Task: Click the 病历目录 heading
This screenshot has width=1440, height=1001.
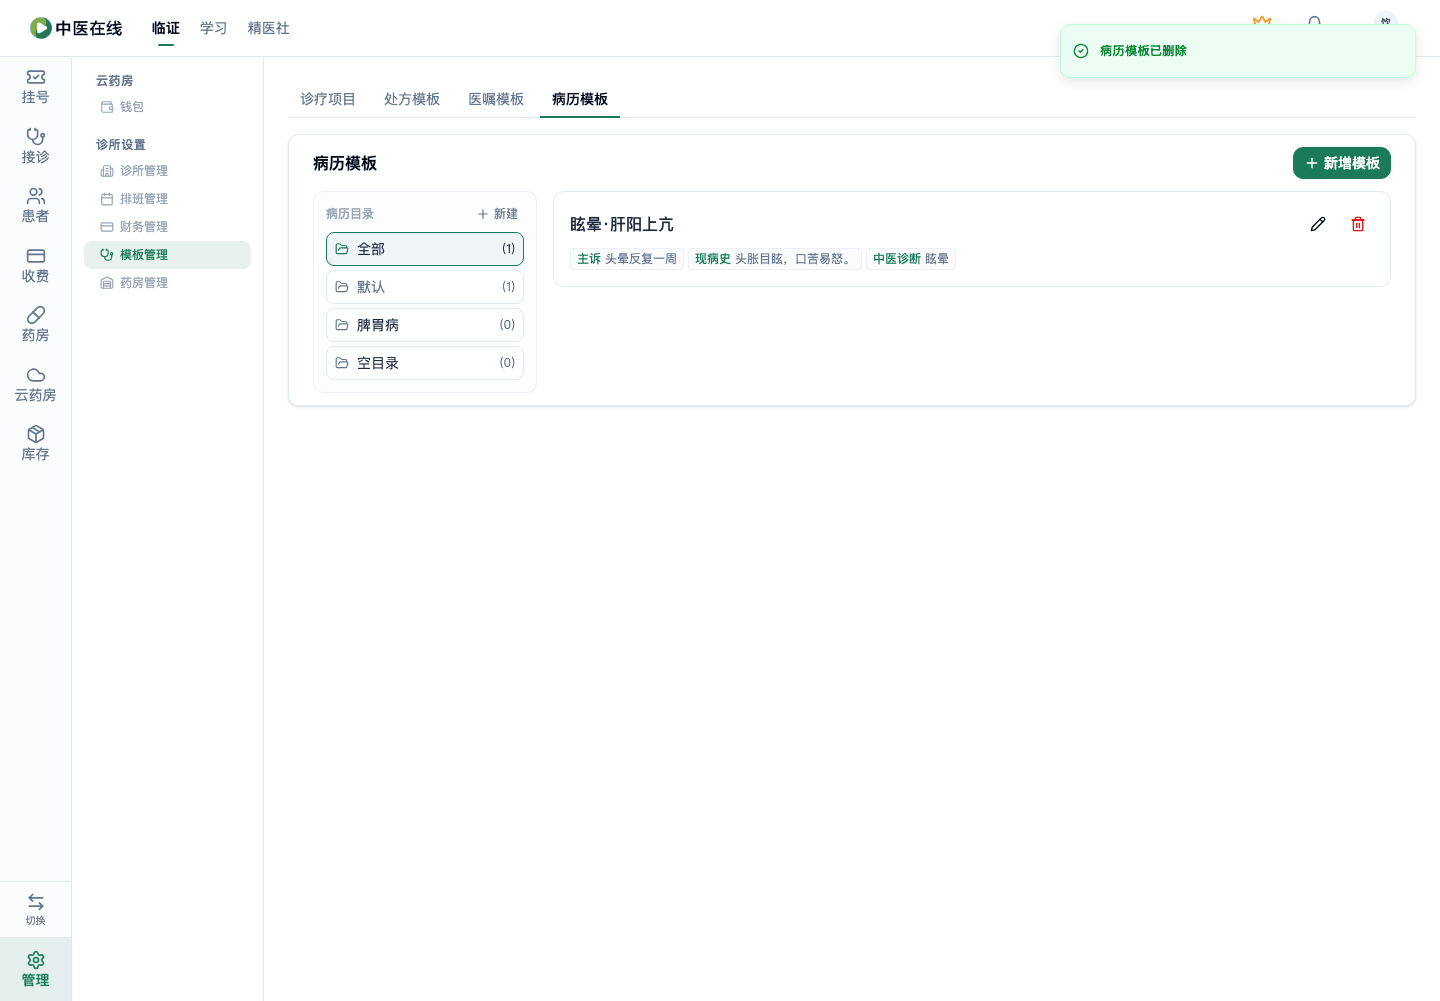Action: coord(350,214)
